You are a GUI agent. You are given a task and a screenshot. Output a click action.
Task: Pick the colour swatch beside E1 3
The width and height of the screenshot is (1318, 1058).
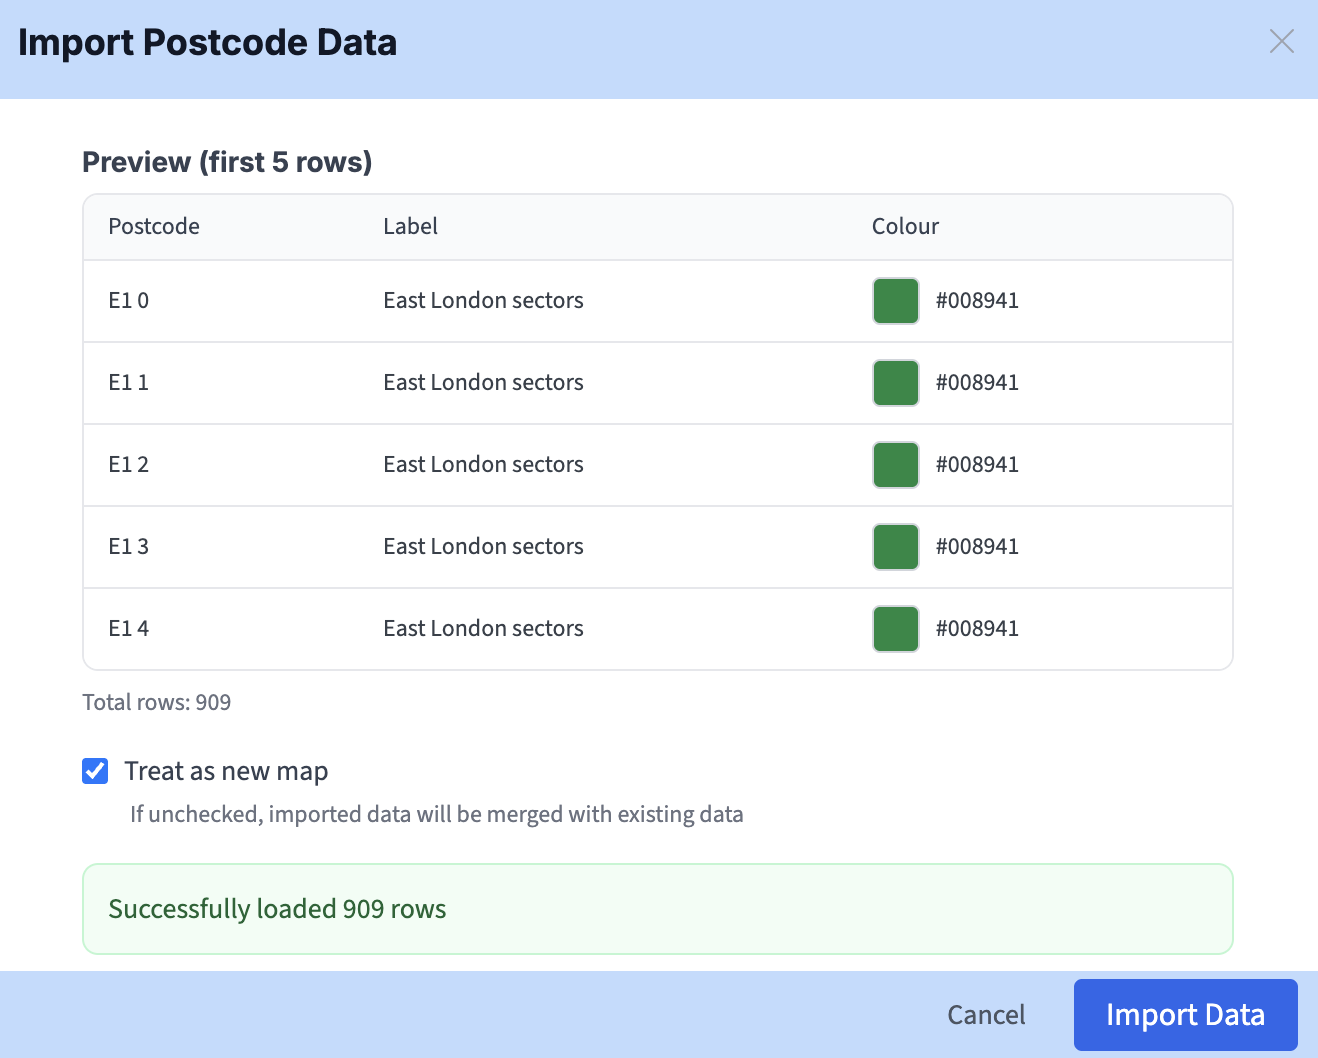pos(895,547)
